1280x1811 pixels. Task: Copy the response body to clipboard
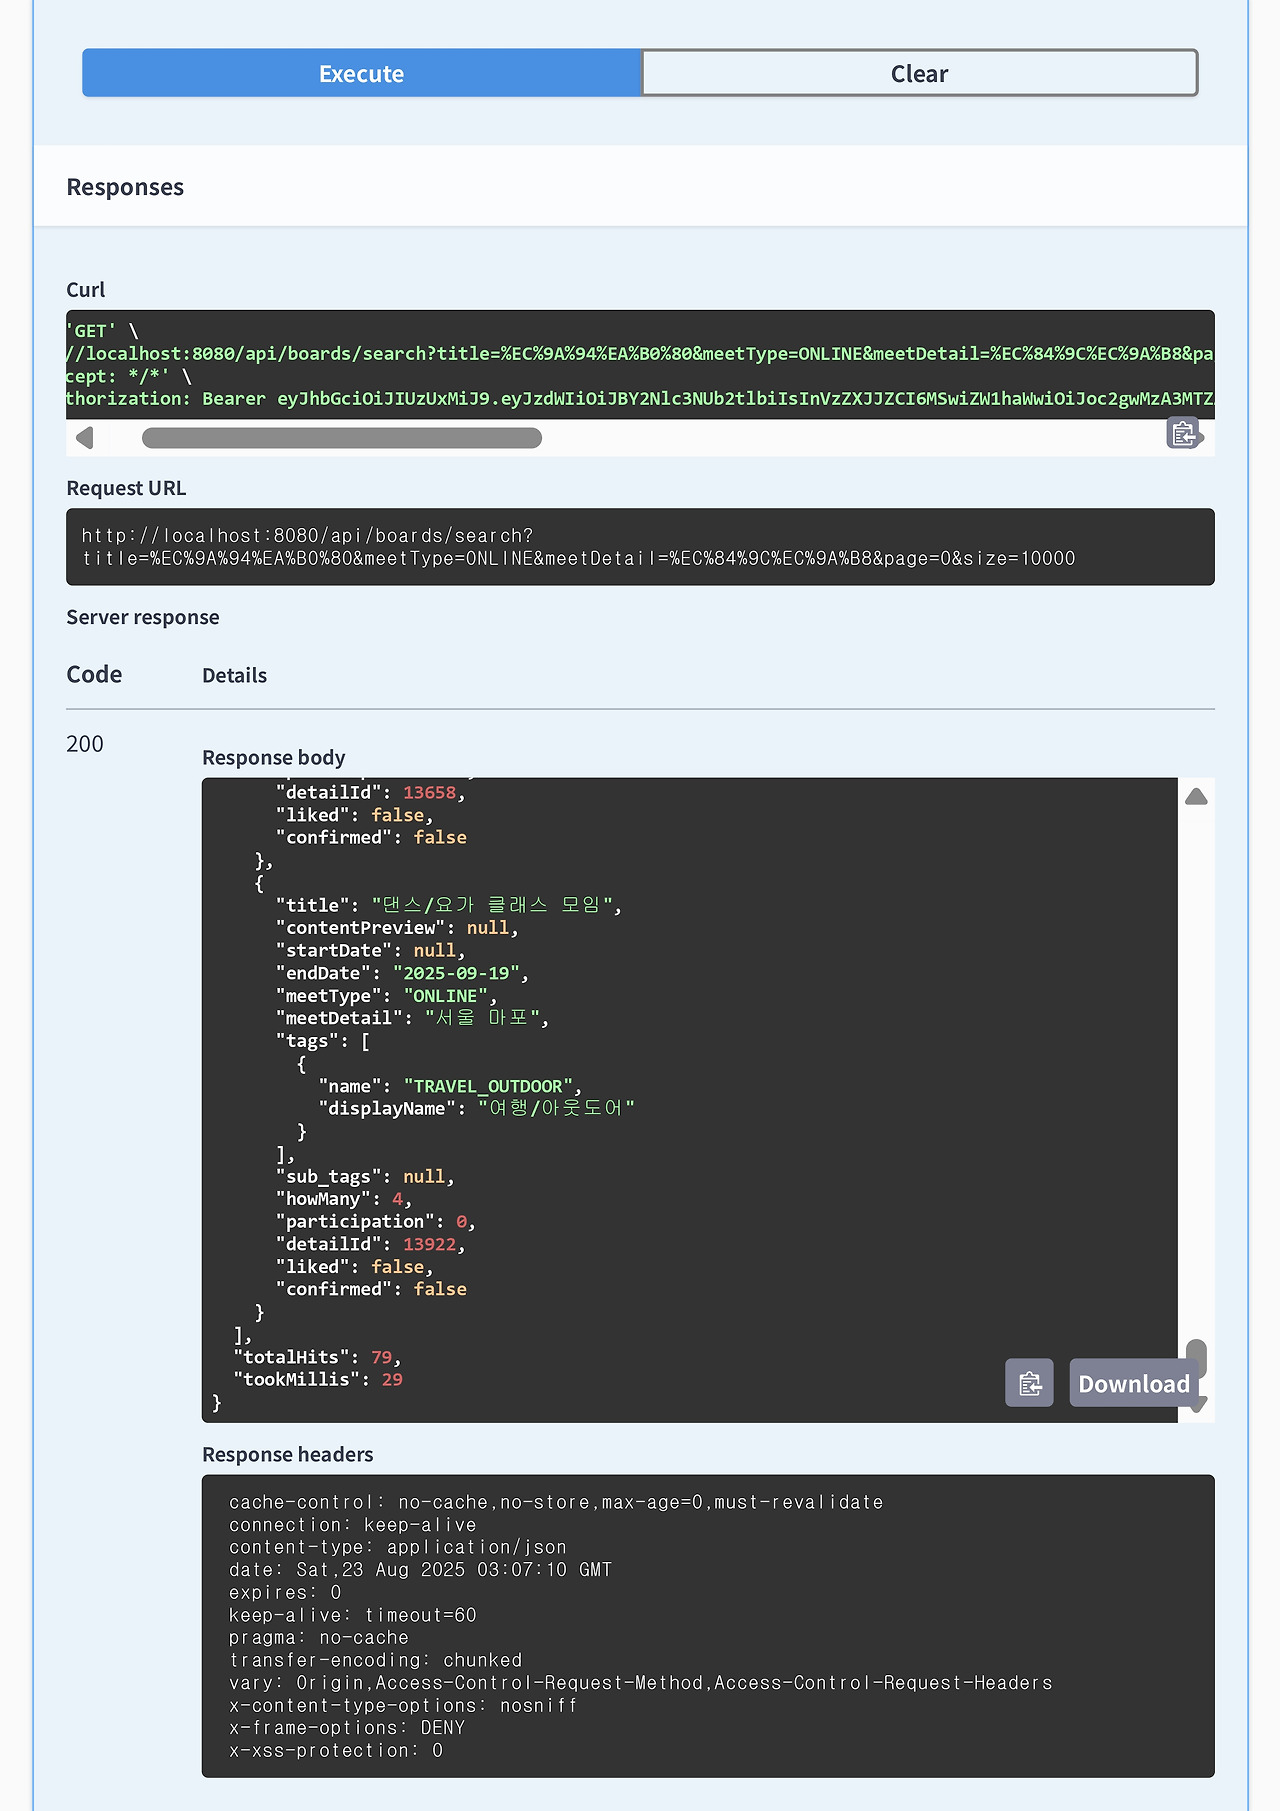[1029, 1383]
